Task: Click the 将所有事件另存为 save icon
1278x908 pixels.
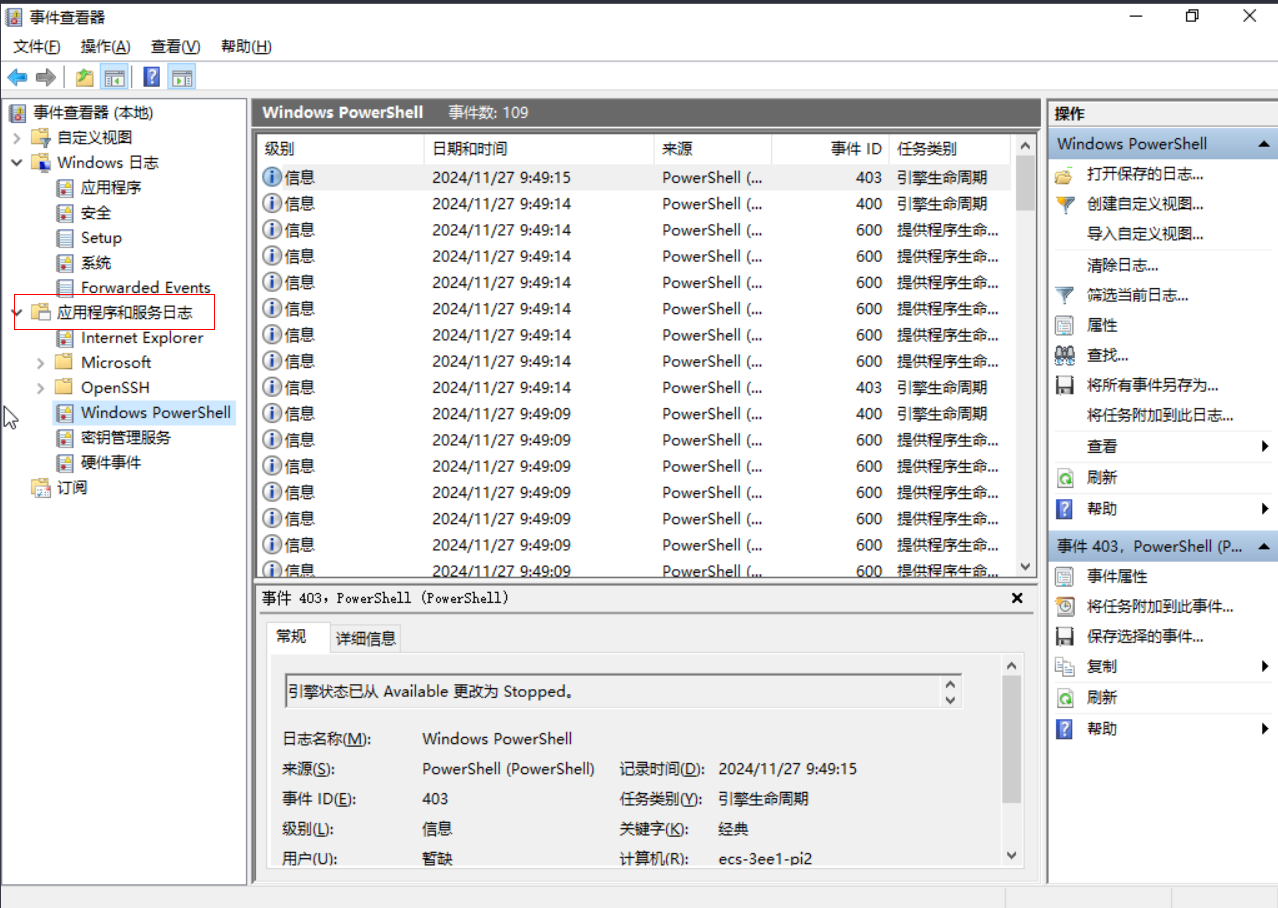Action: pos(1065,385)
